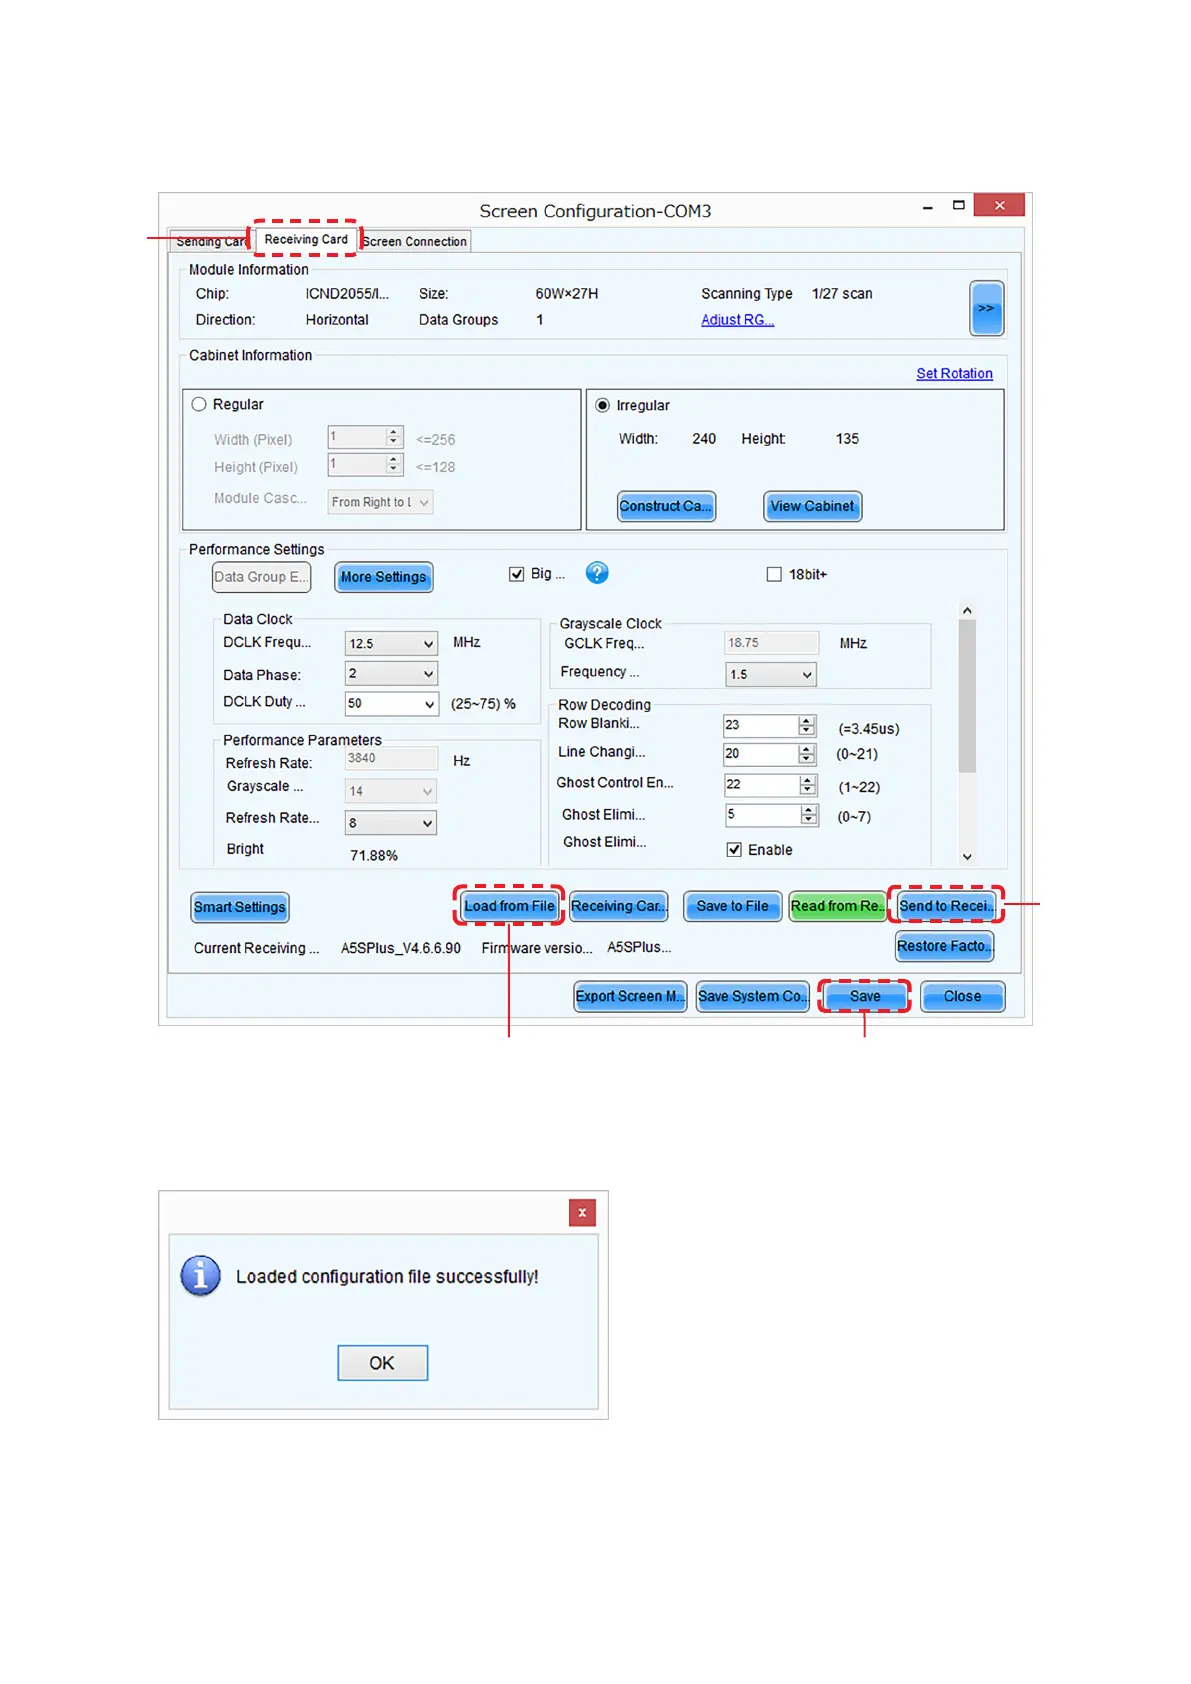Maximize the Screen Configuration window
The height and width of the screenshot is (1684, 1191).
[x=958, y=205]
